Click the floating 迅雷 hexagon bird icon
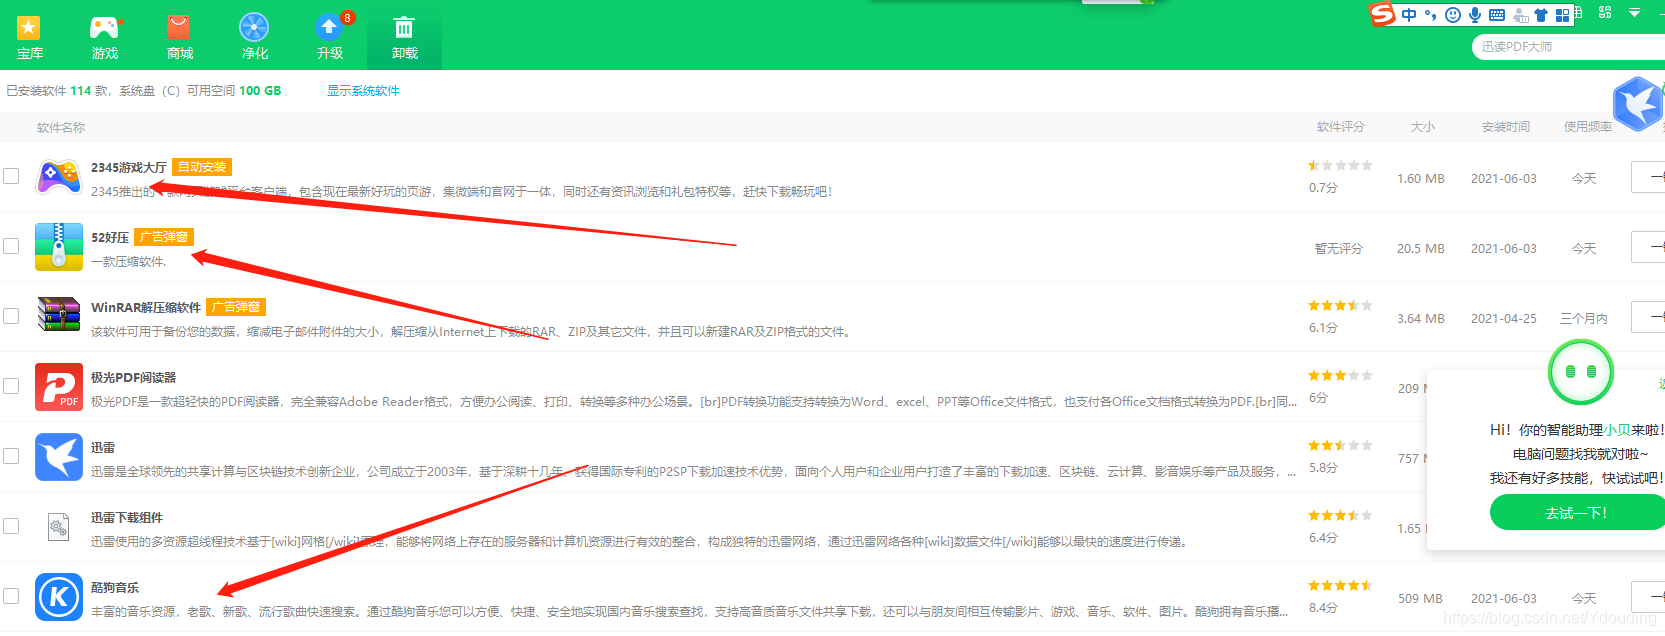Image resolution: width=1665 pixels, height=636 pixels. coord(1639,103)
